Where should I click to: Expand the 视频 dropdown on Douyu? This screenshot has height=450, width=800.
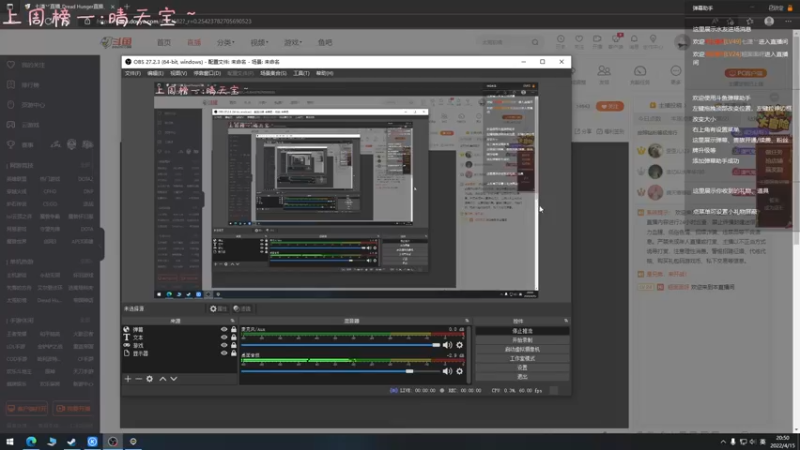[x=259, y=42]
